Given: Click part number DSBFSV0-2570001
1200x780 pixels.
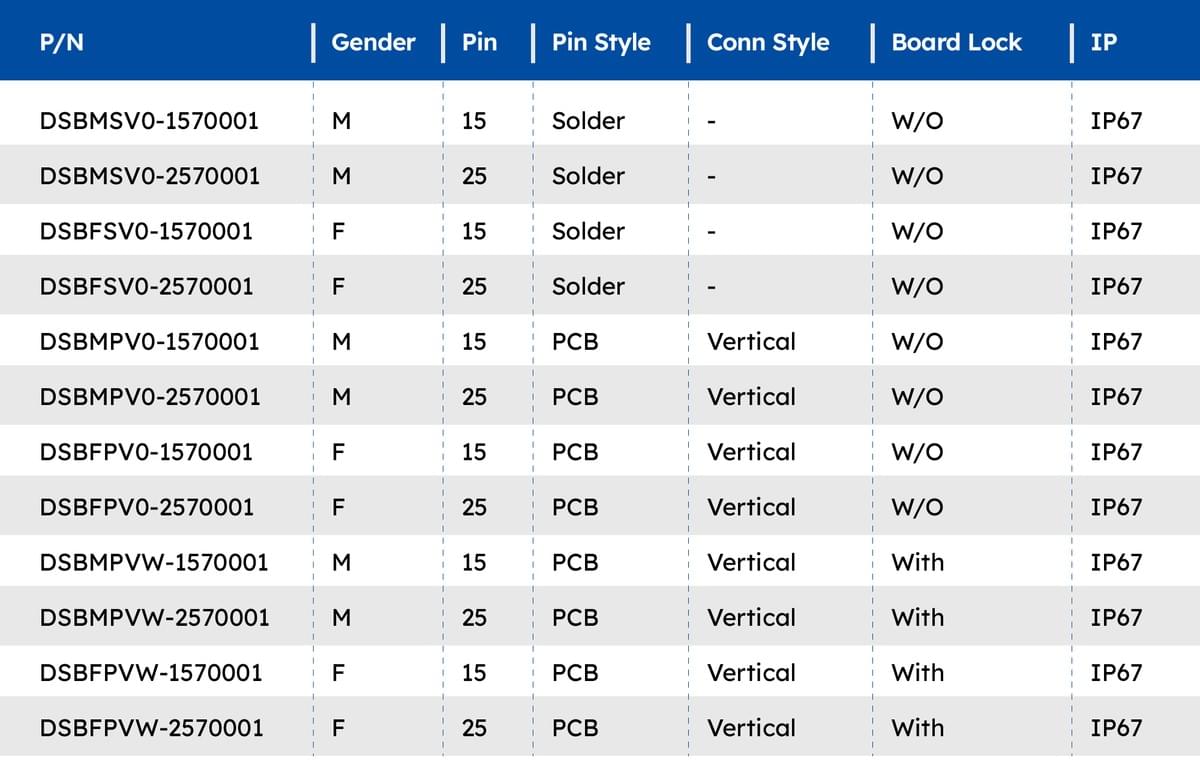Looking at the screenshot, I should (146, 286).
